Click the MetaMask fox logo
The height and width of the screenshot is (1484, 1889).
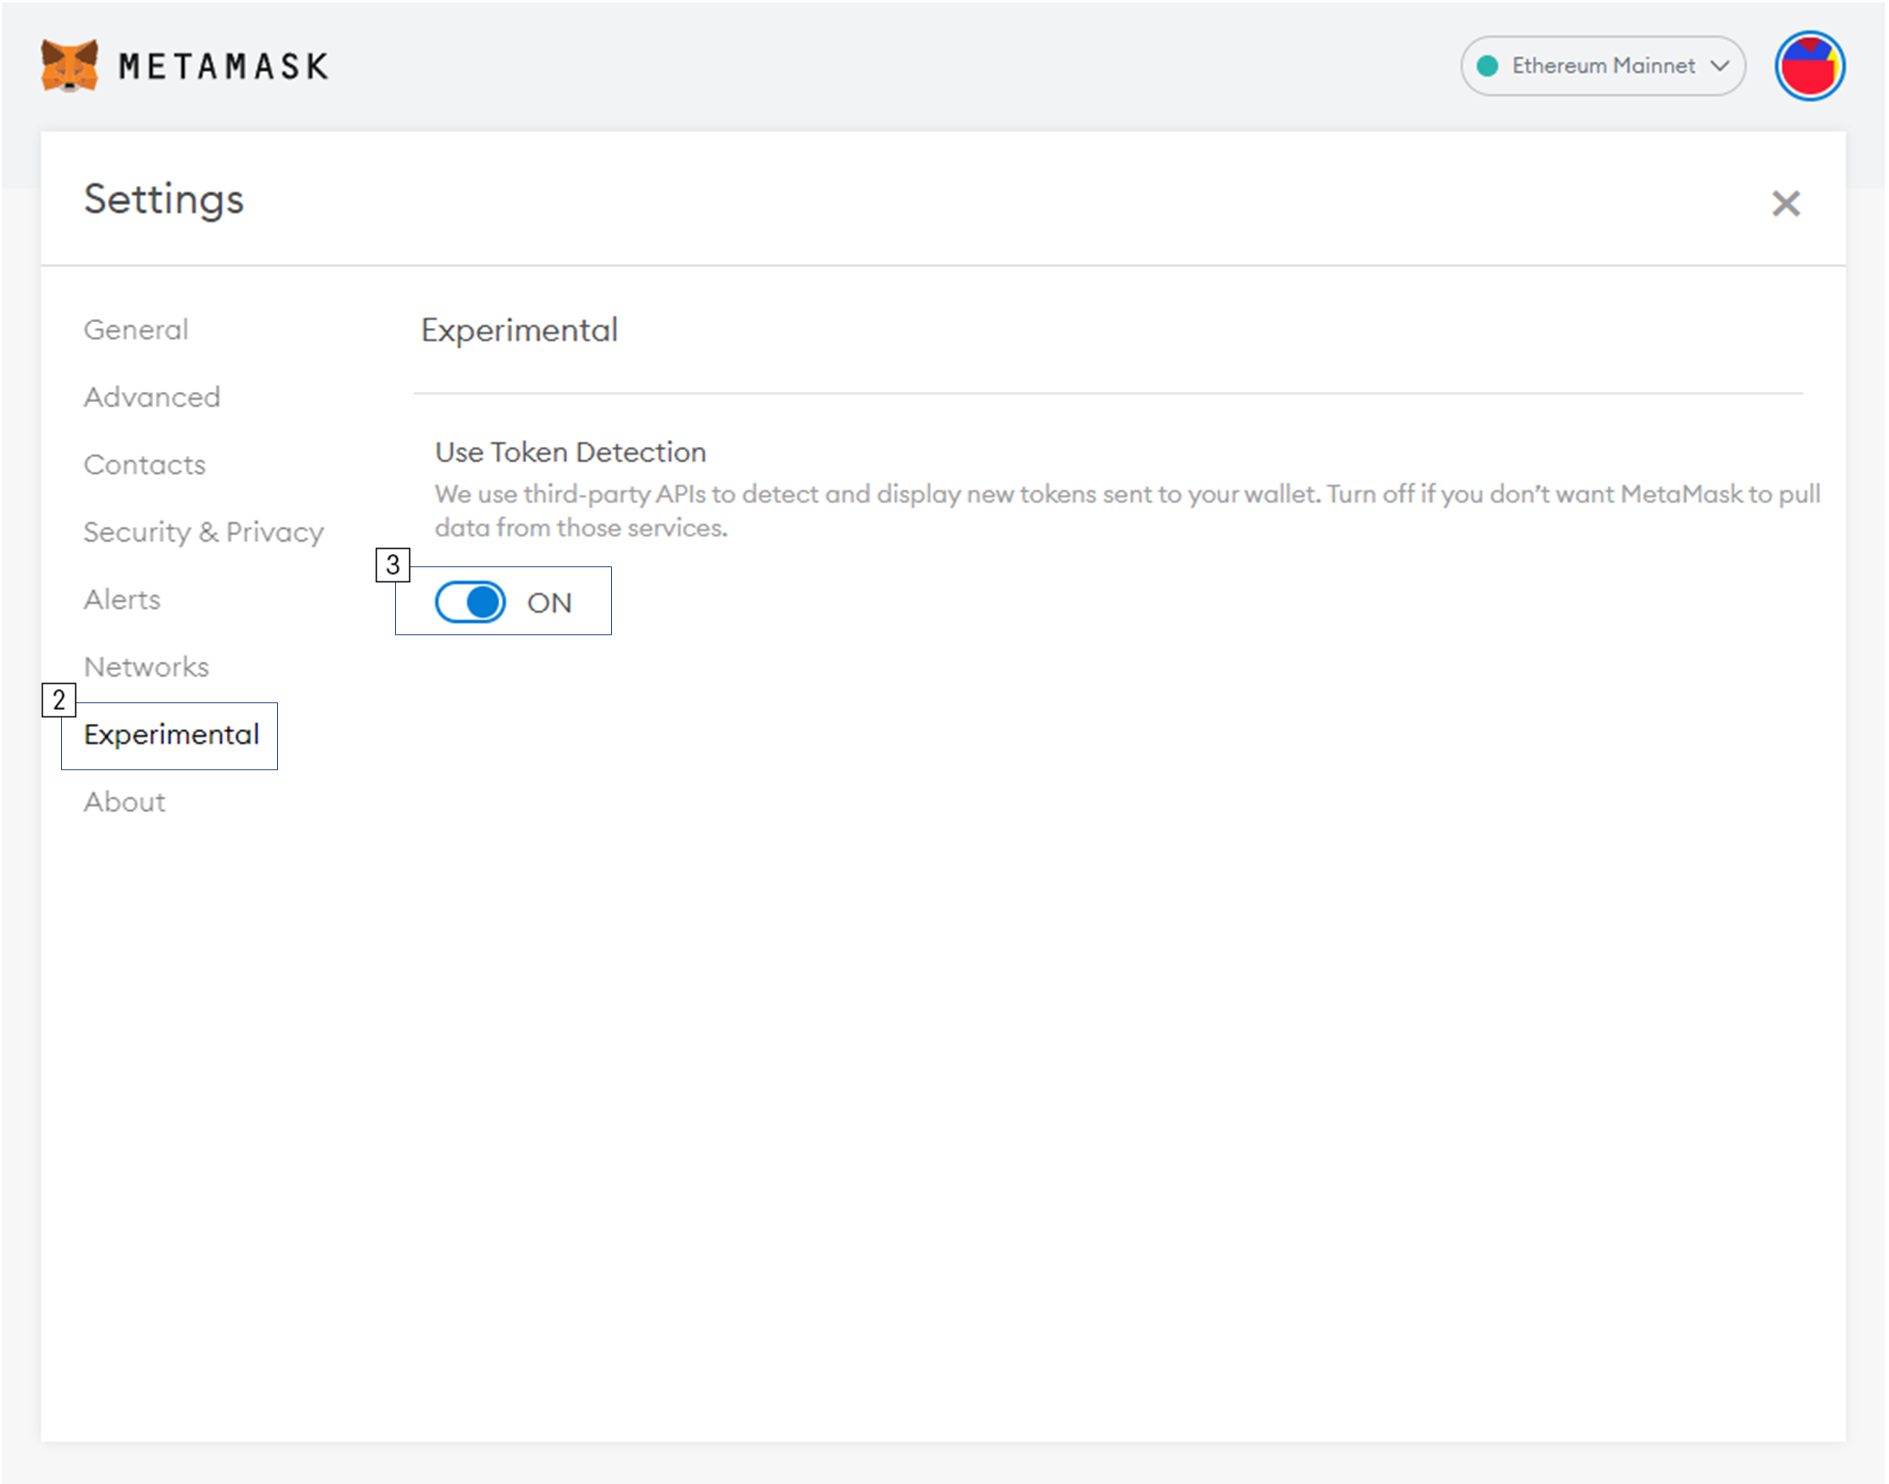click(69, 66)
